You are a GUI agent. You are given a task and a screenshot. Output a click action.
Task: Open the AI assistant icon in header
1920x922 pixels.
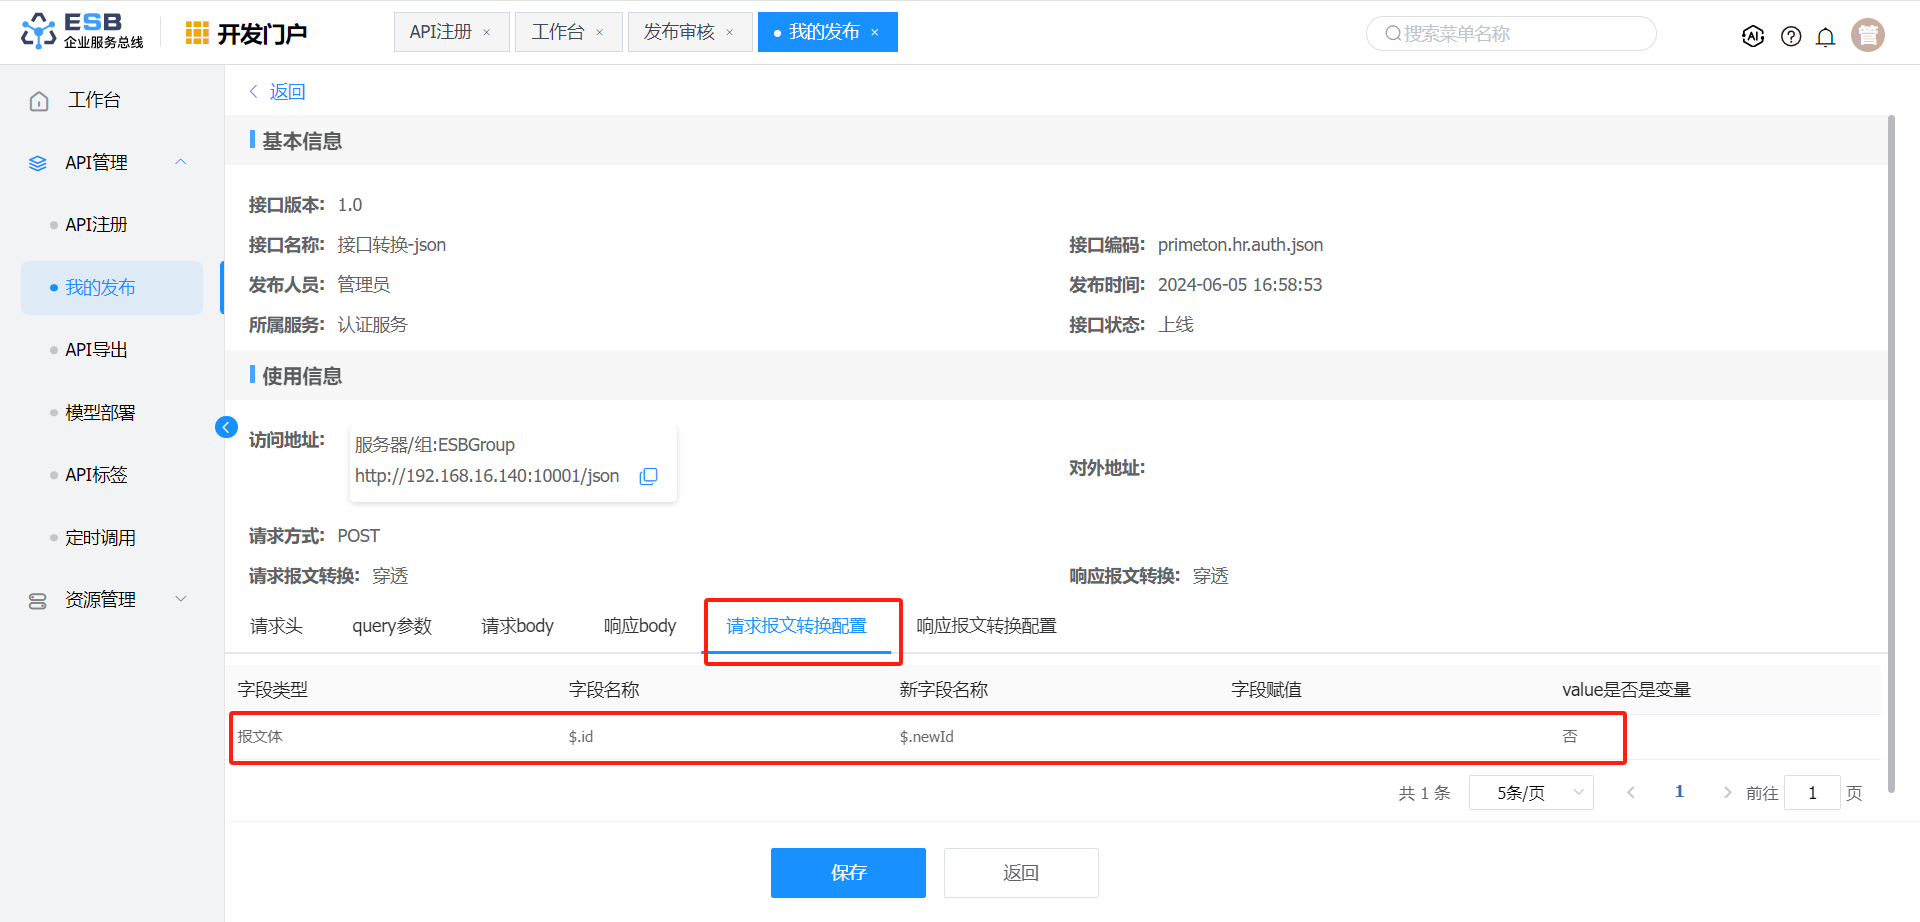pos(1752,36)
